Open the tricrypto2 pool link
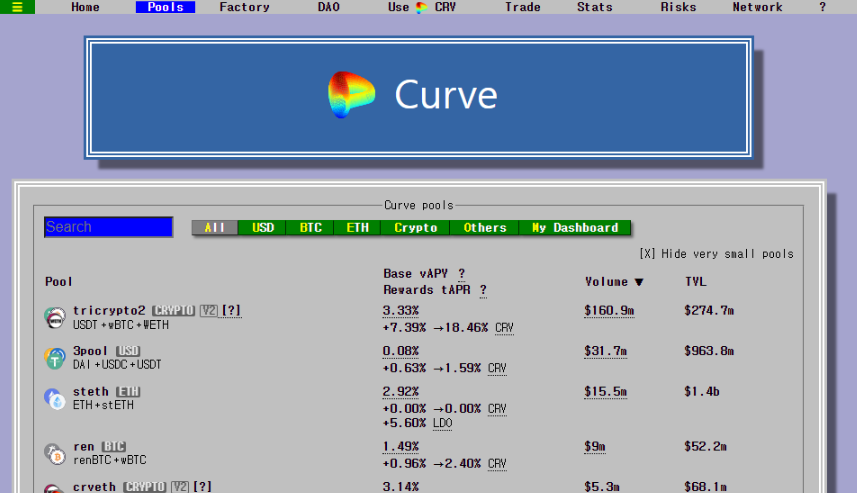This screenshot has height=493, width=857. (x=109, y=310)
